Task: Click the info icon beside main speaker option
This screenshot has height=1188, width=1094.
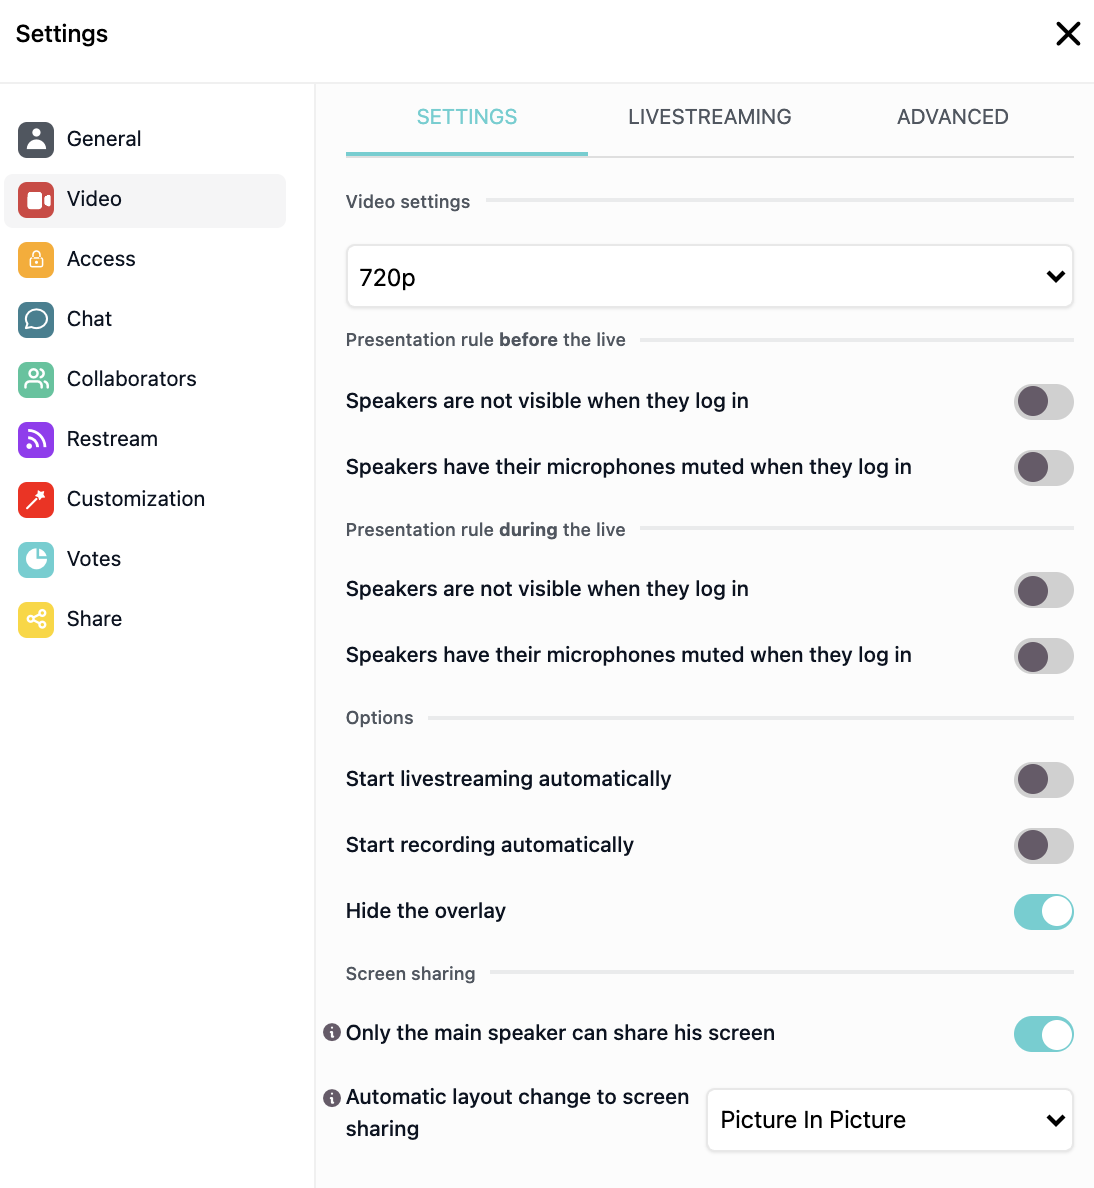Action: (332, 1032)
